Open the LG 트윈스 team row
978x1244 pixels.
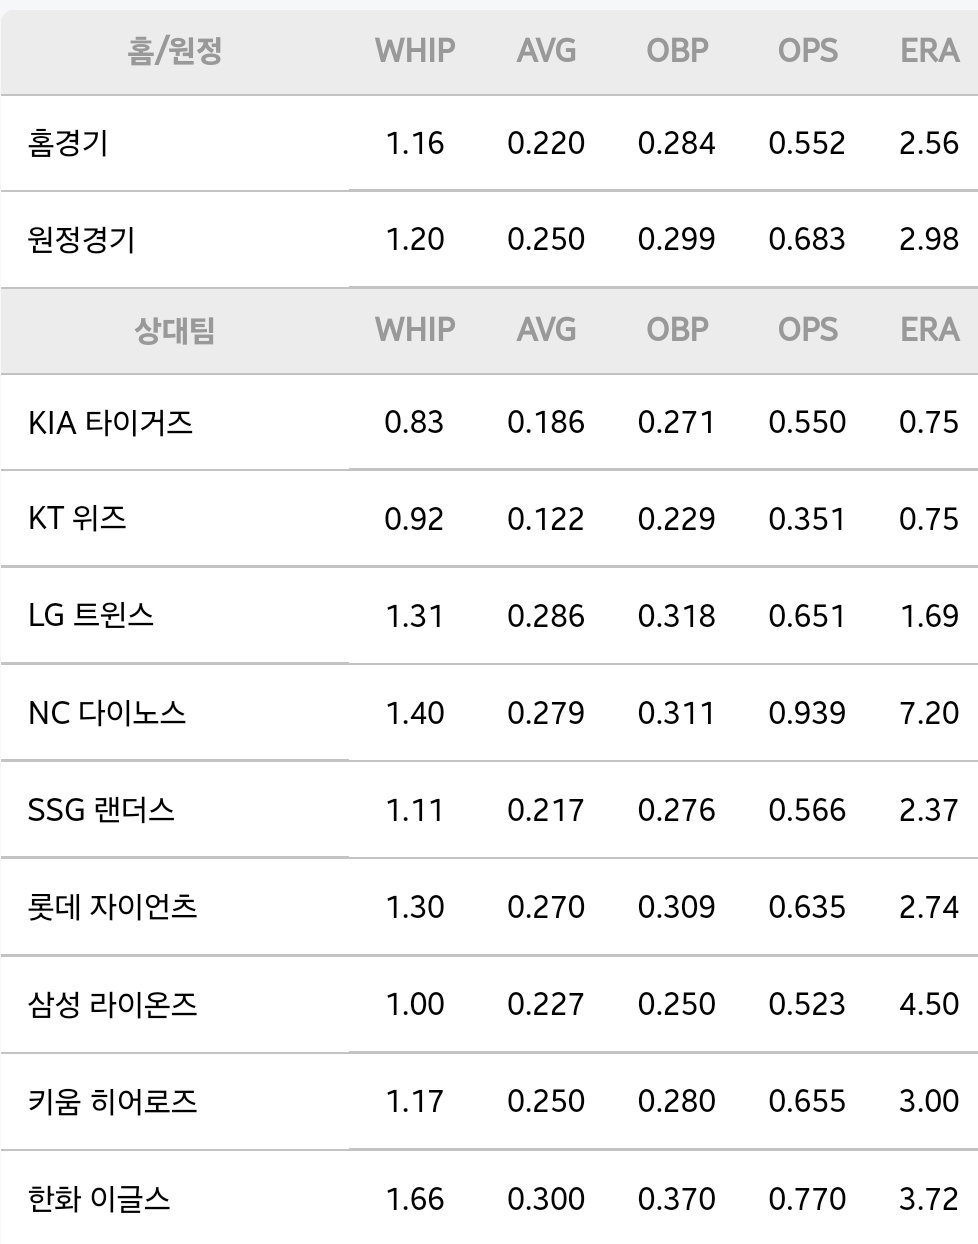(489, 615)
